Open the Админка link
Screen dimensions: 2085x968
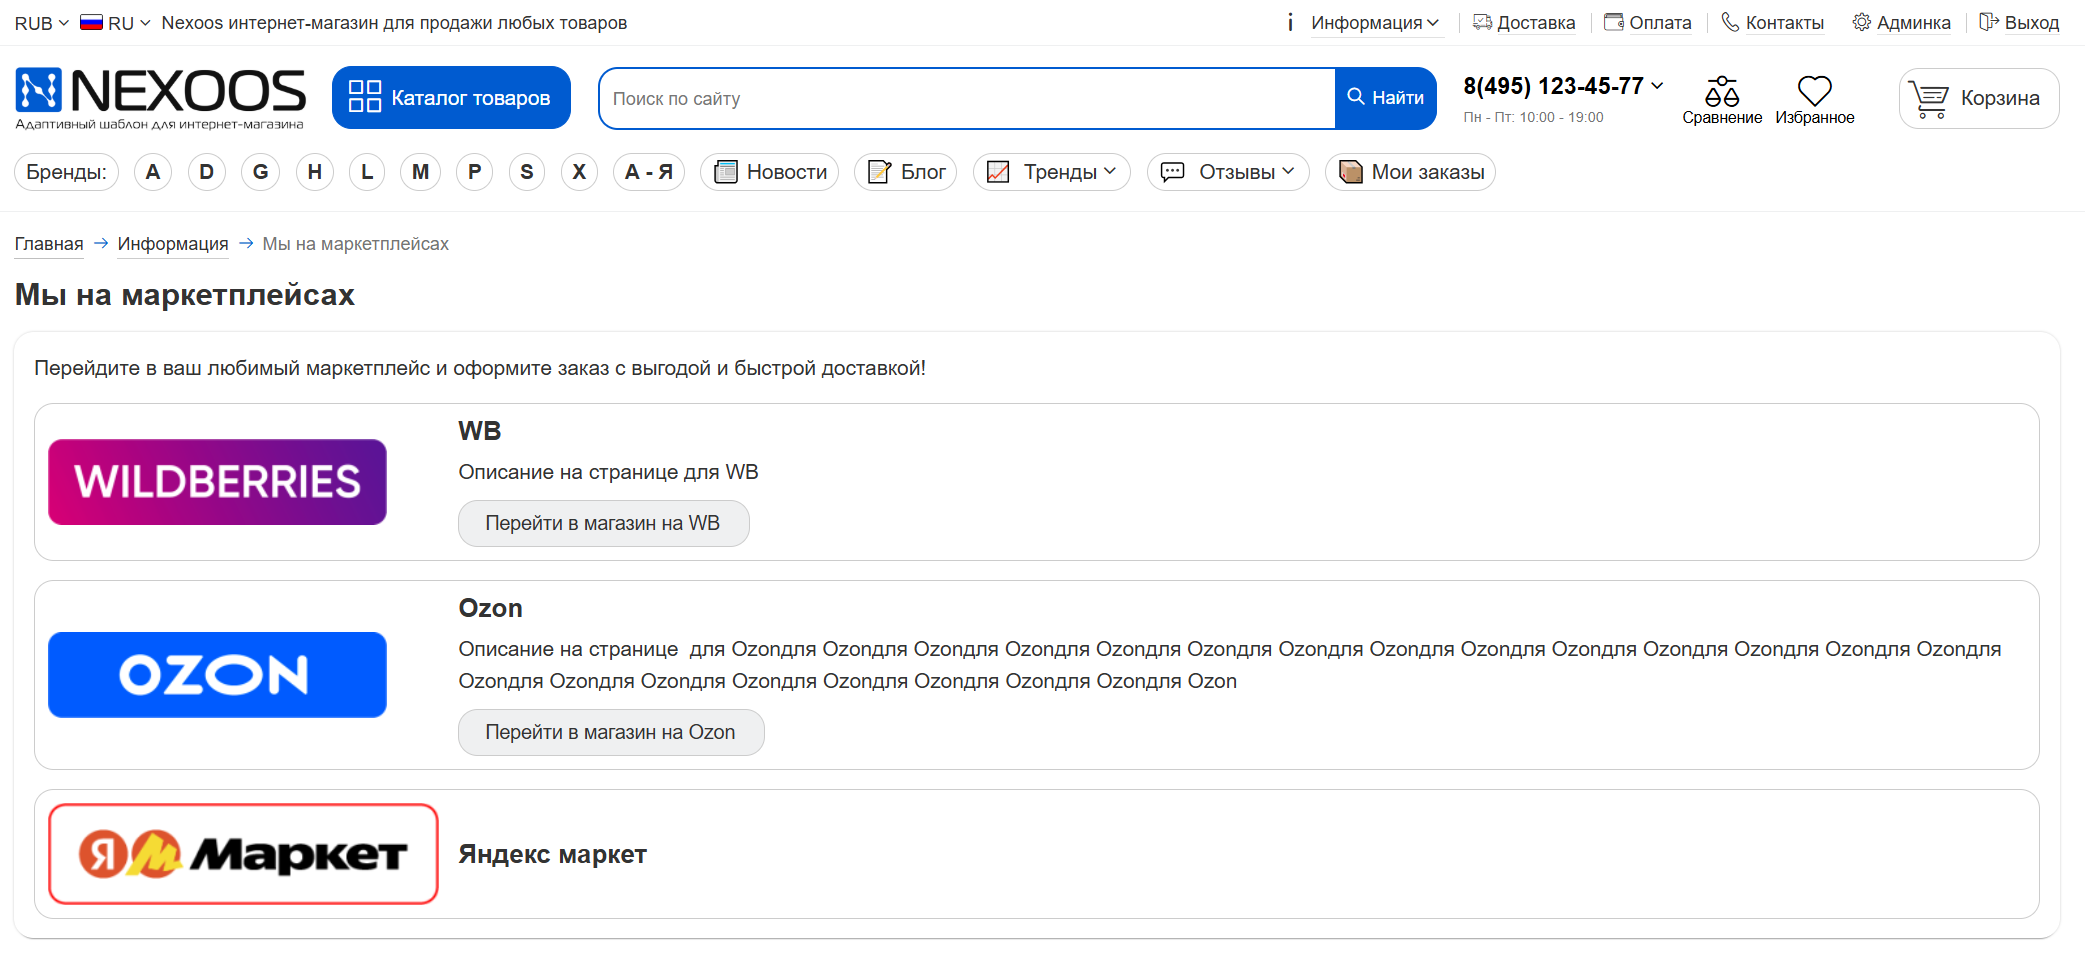tap(1901, 23)
